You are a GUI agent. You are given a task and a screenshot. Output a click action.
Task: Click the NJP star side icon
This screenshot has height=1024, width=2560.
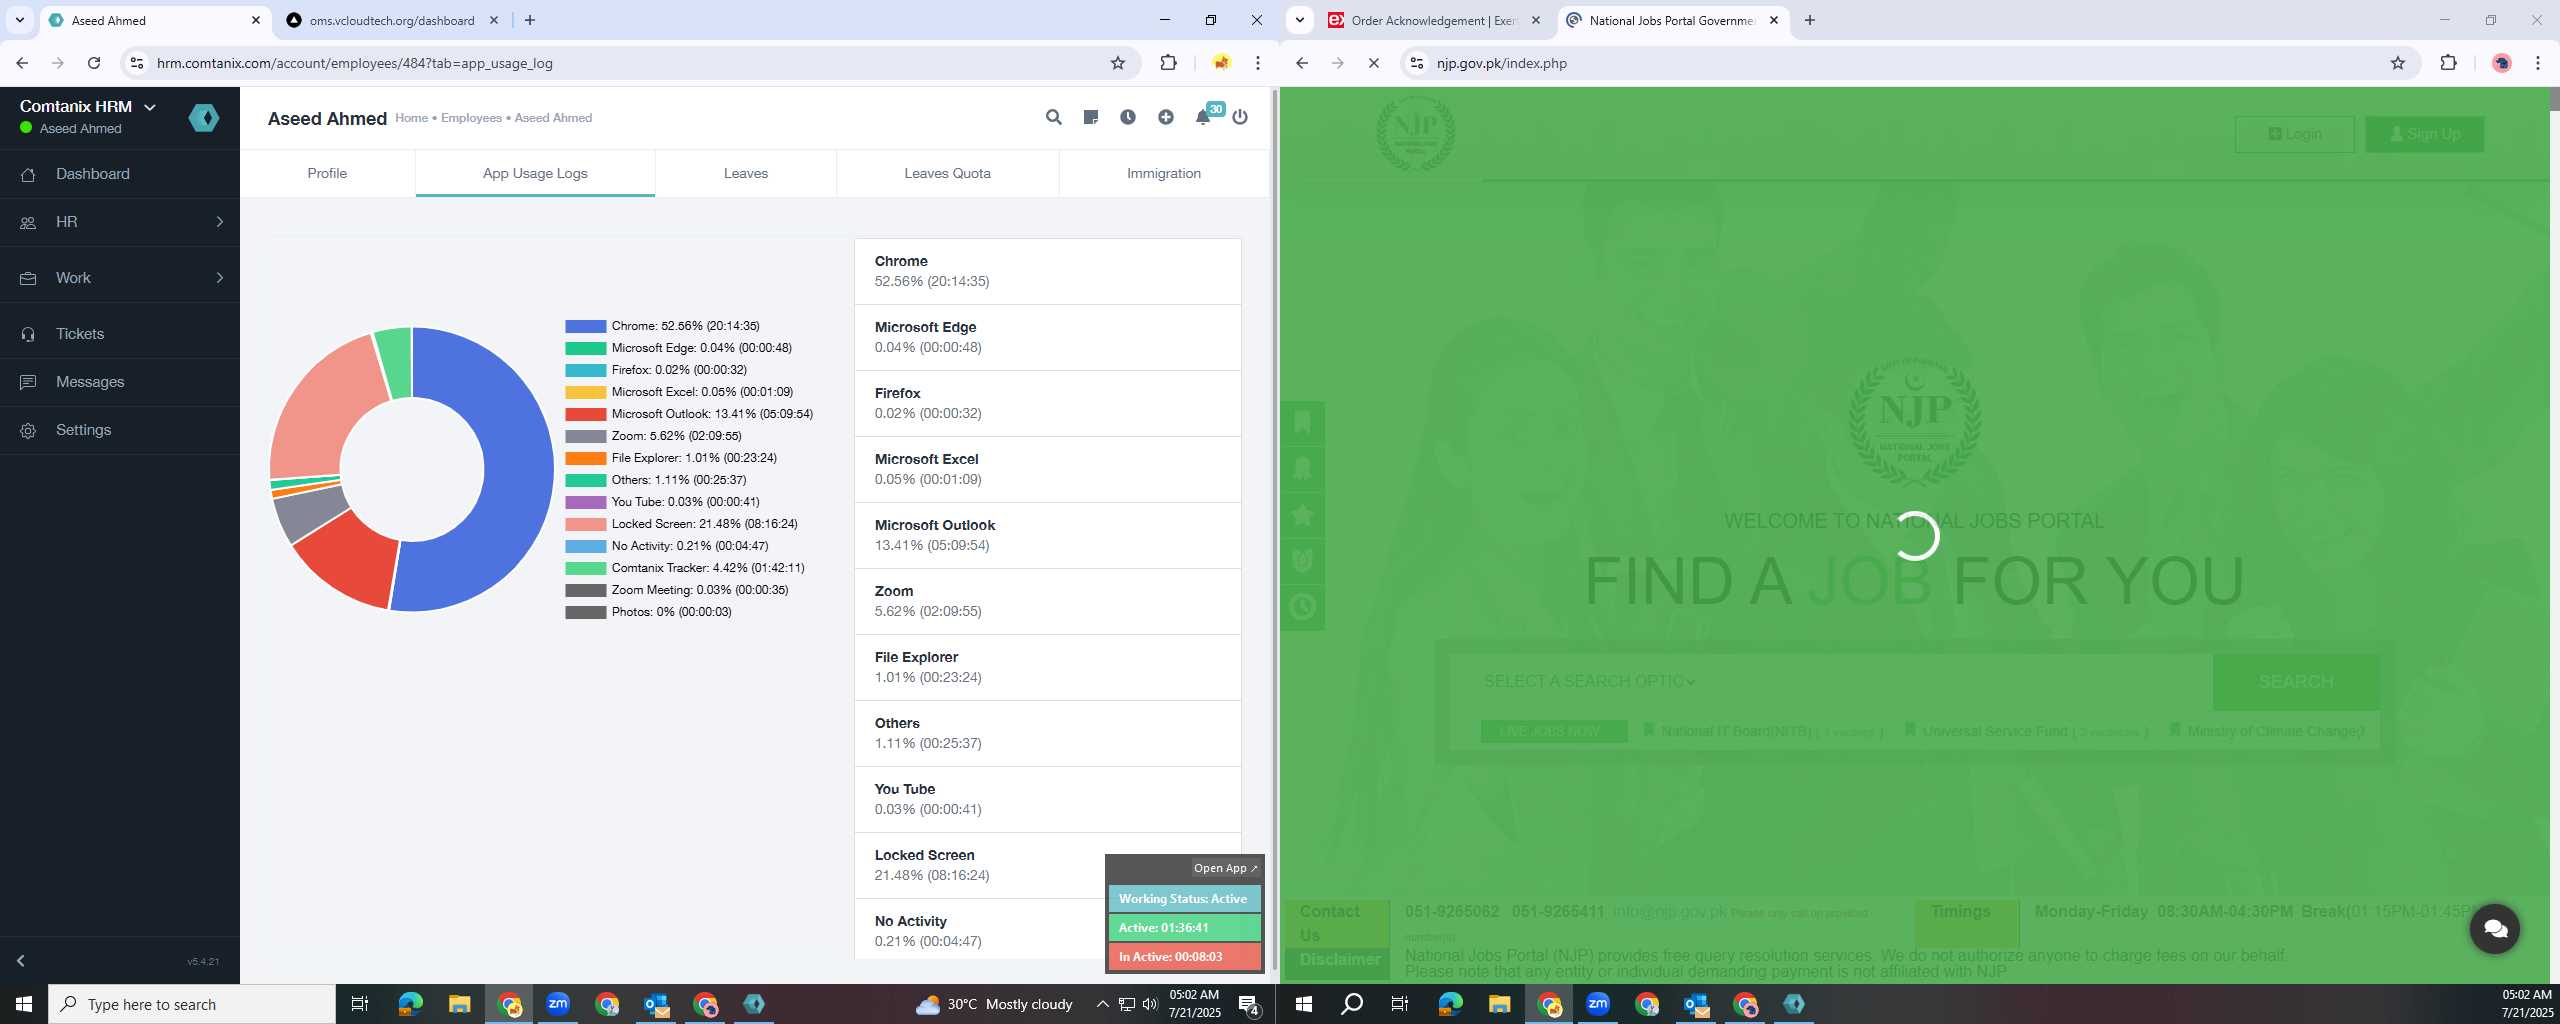(1303, 515)
